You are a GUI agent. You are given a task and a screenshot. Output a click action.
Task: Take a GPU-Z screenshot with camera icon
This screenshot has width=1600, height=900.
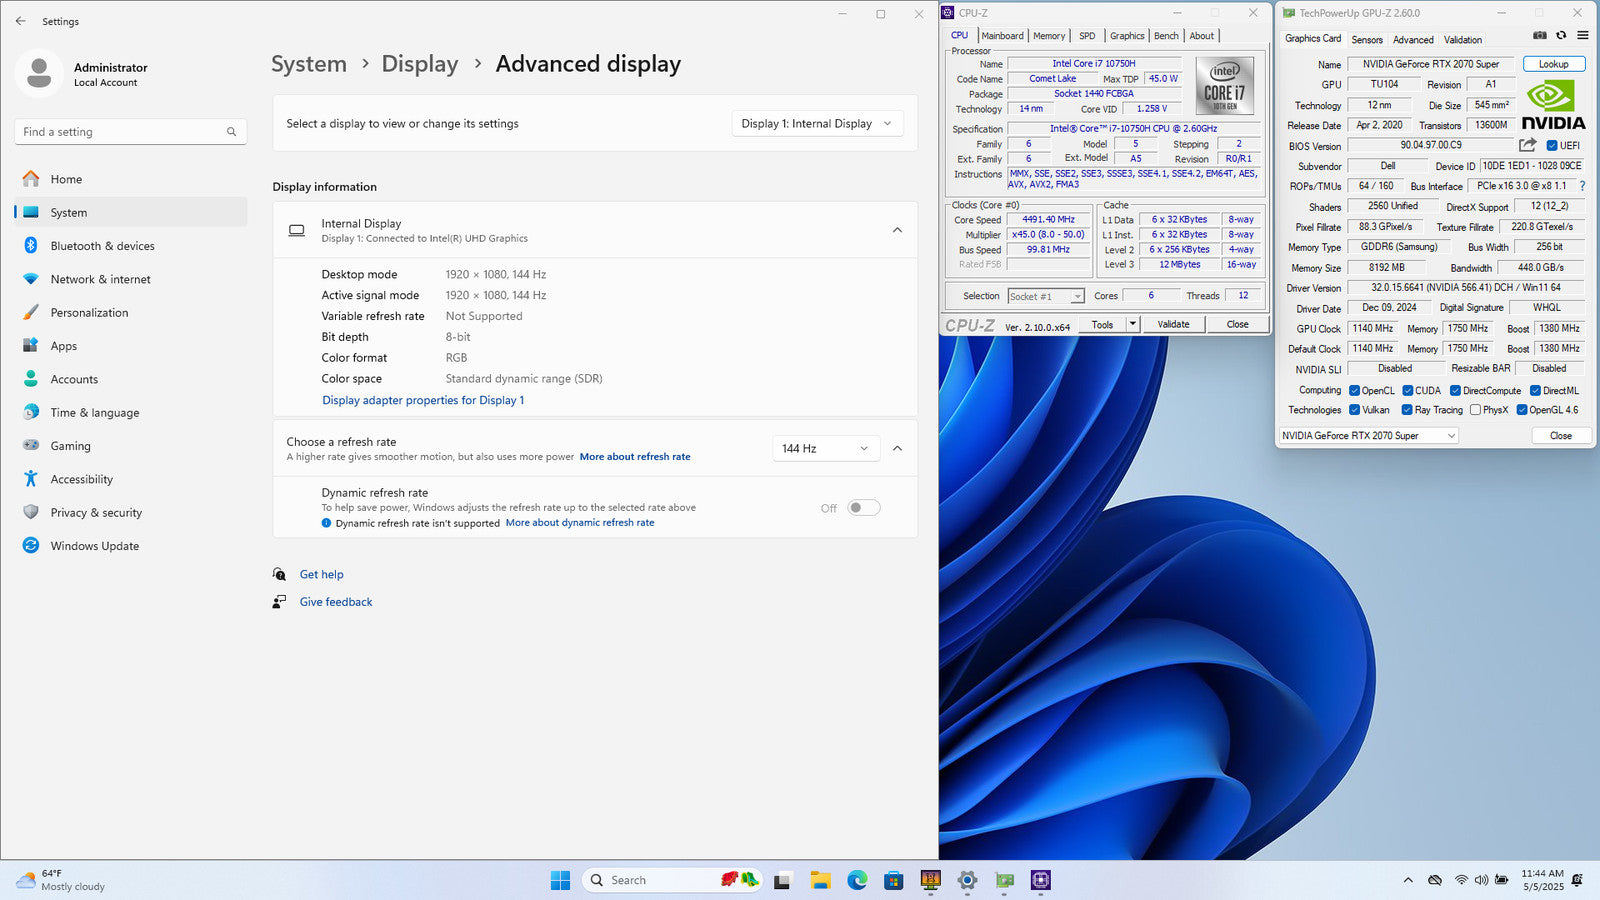coord(1539,35)
